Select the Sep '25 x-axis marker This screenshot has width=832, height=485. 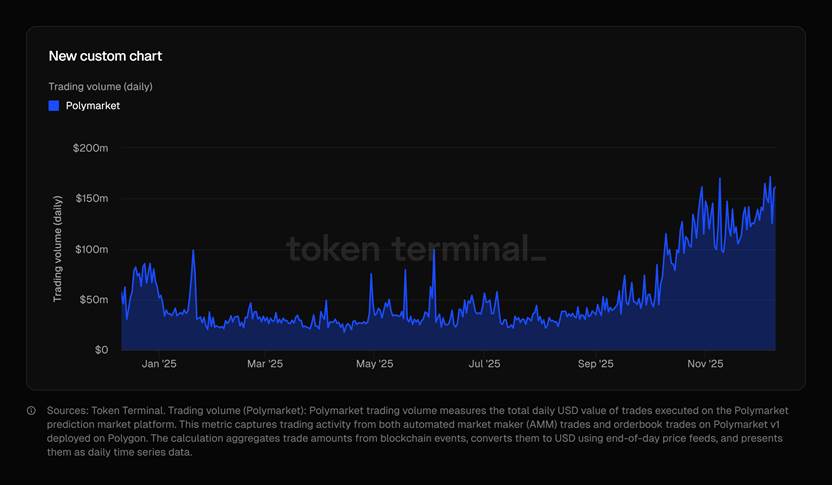pos(595,364)
